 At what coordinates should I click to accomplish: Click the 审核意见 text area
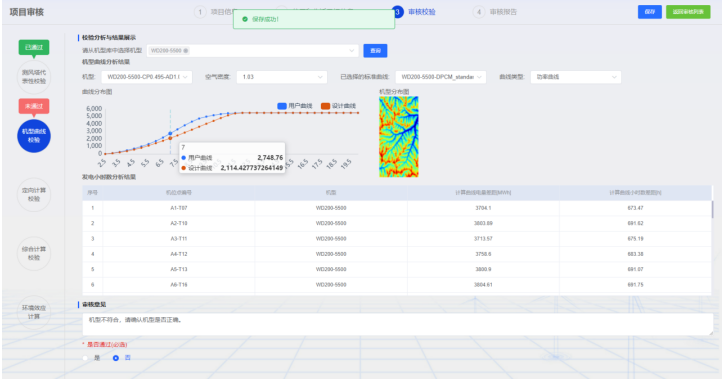pyautogui.click(x=398, y=324)
